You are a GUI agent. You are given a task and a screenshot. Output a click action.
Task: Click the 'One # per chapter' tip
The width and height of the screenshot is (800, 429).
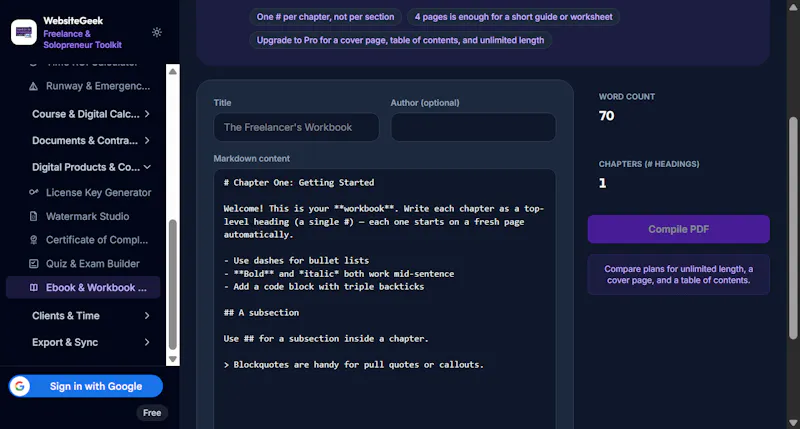tap(325, 17)
